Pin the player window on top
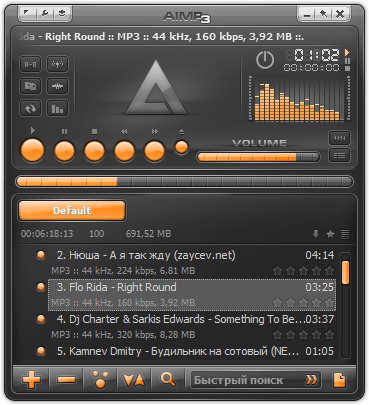 pyautogui.click(x=323, y=14)
